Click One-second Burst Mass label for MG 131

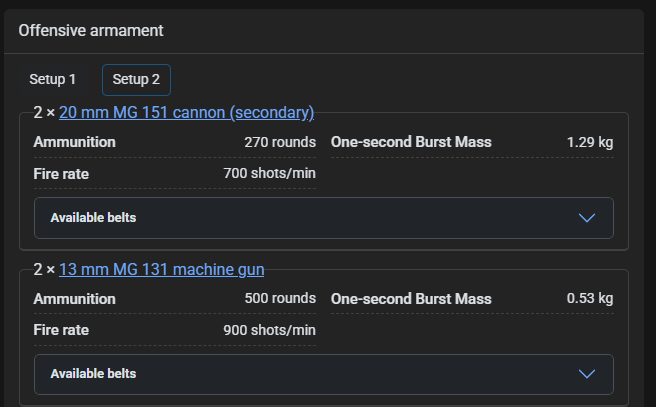coord(411,298)
